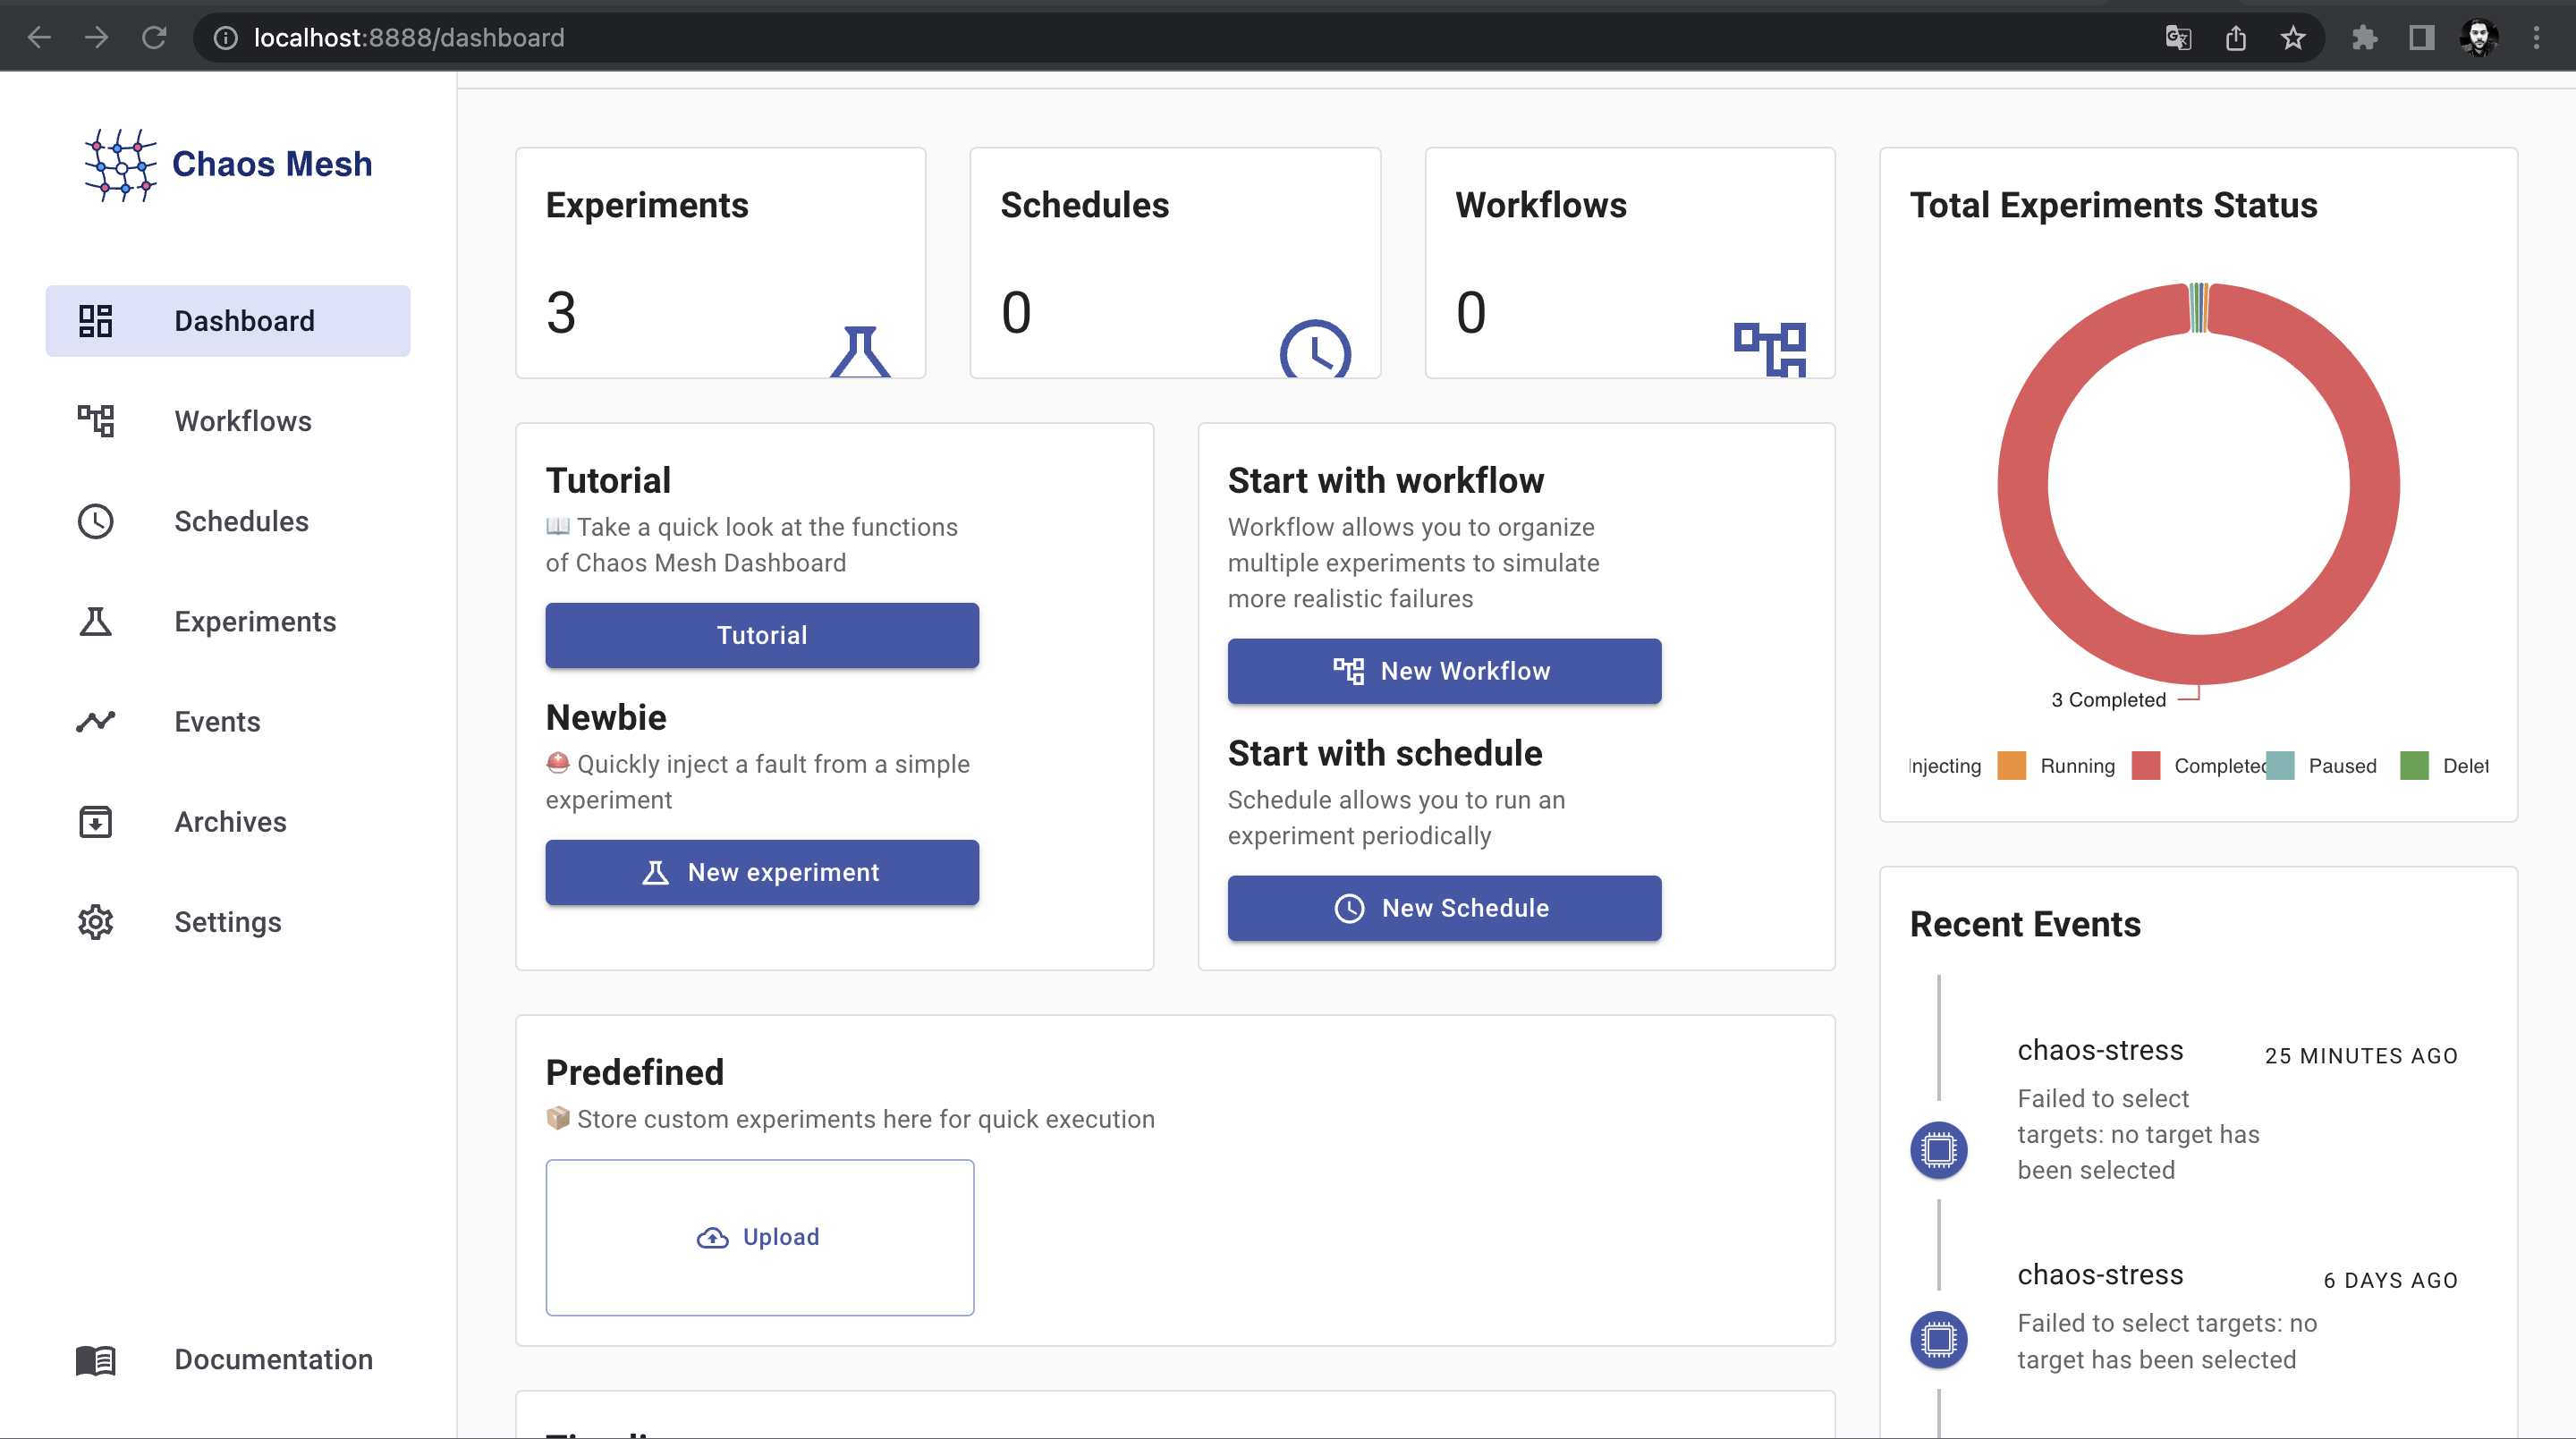Click the '6 DAYS AGO' timestamp

pos(2390,1281)
